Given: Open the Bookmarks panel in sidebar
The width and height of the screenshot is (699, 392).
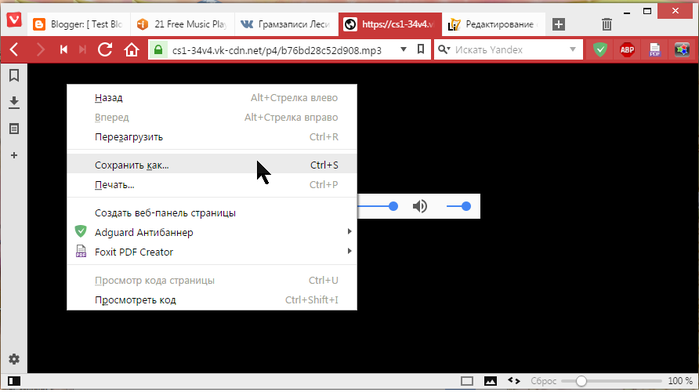Looking at the screenshot, I should pos(14,75).
